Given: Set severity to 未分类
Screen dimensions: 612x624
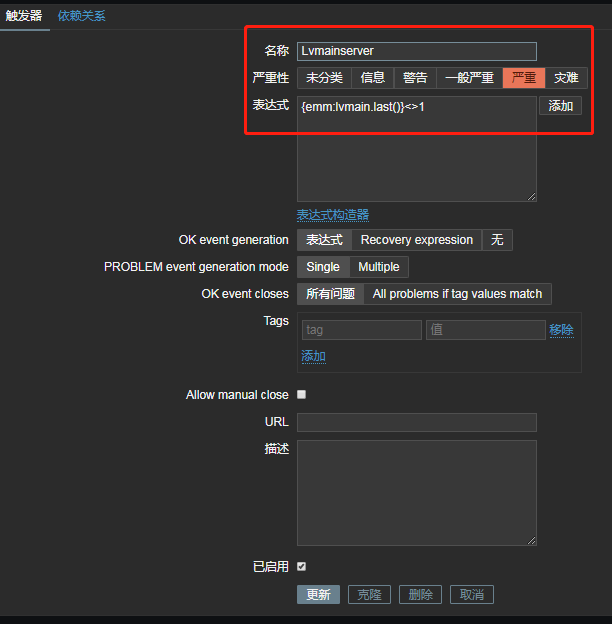Looking at the screenshot, I should (x=324, y=78).
